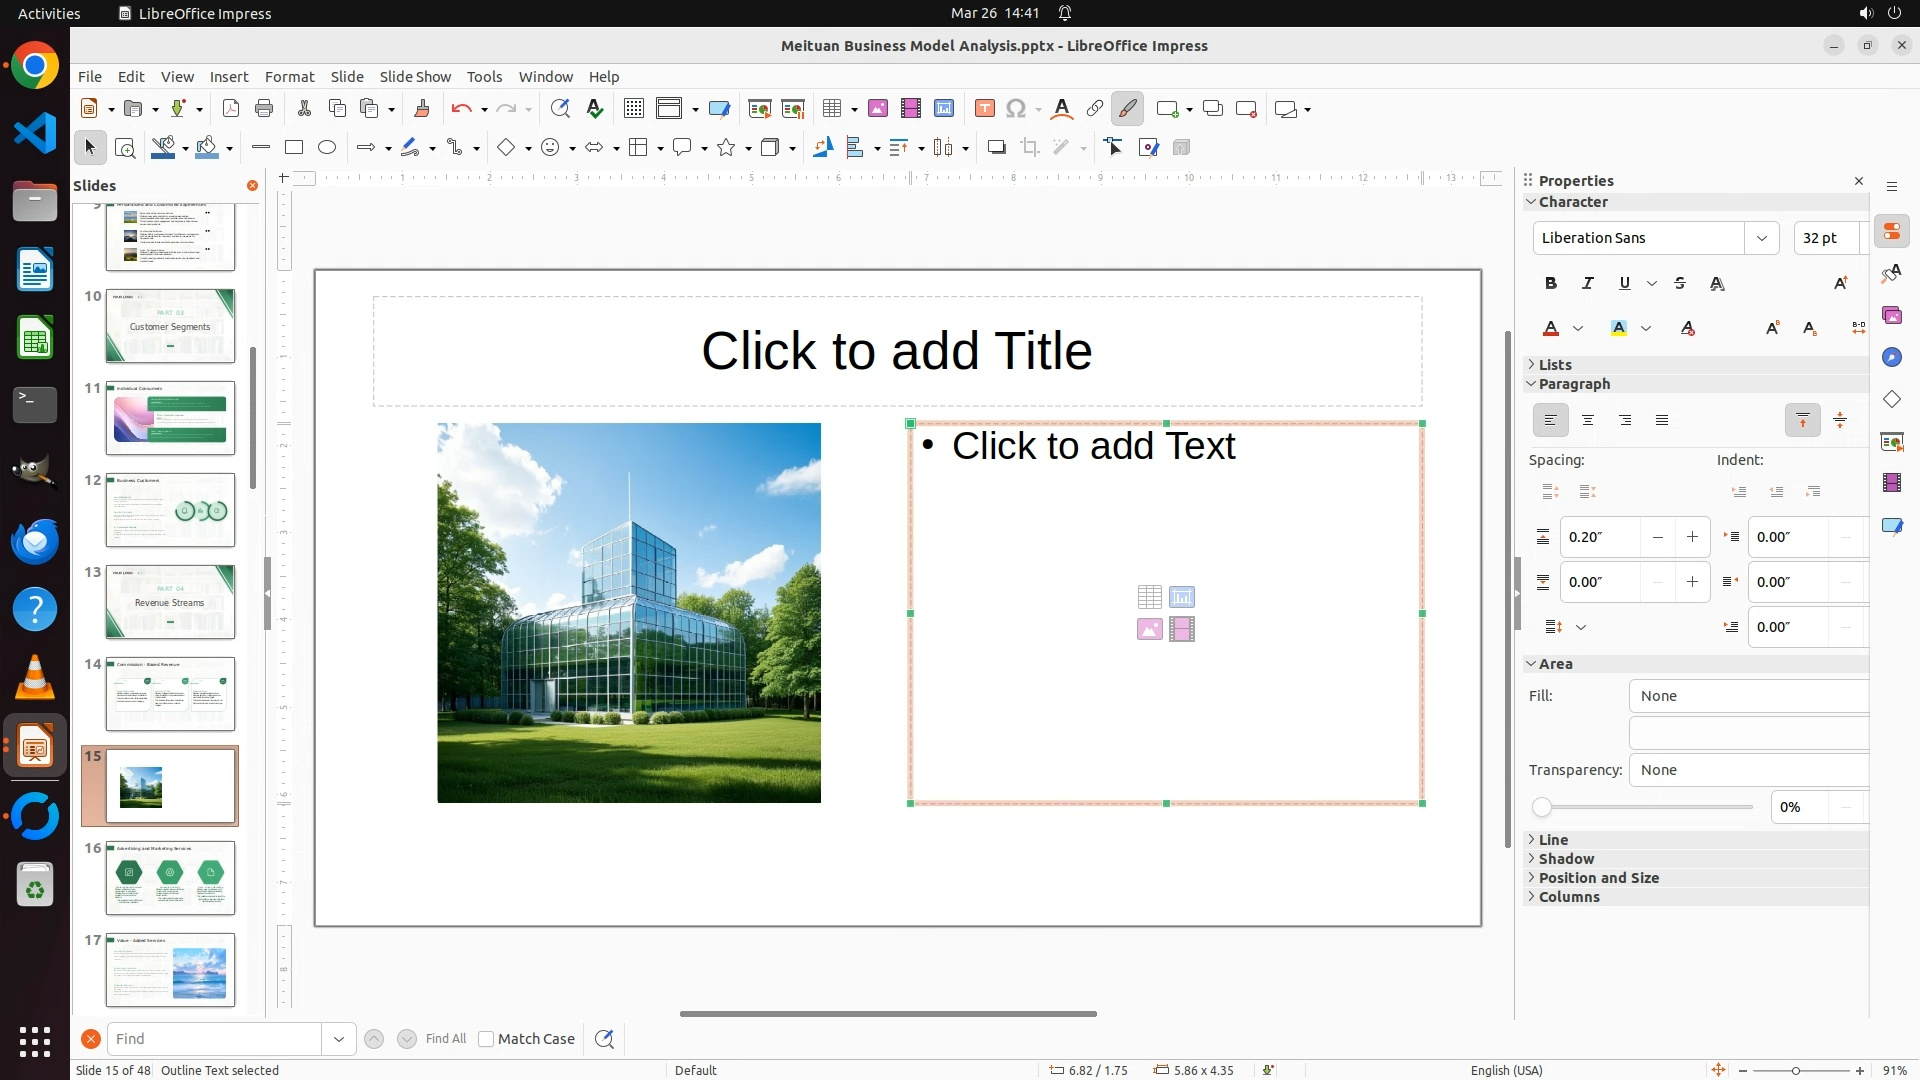Click the Find All button

pos(446,1039)
